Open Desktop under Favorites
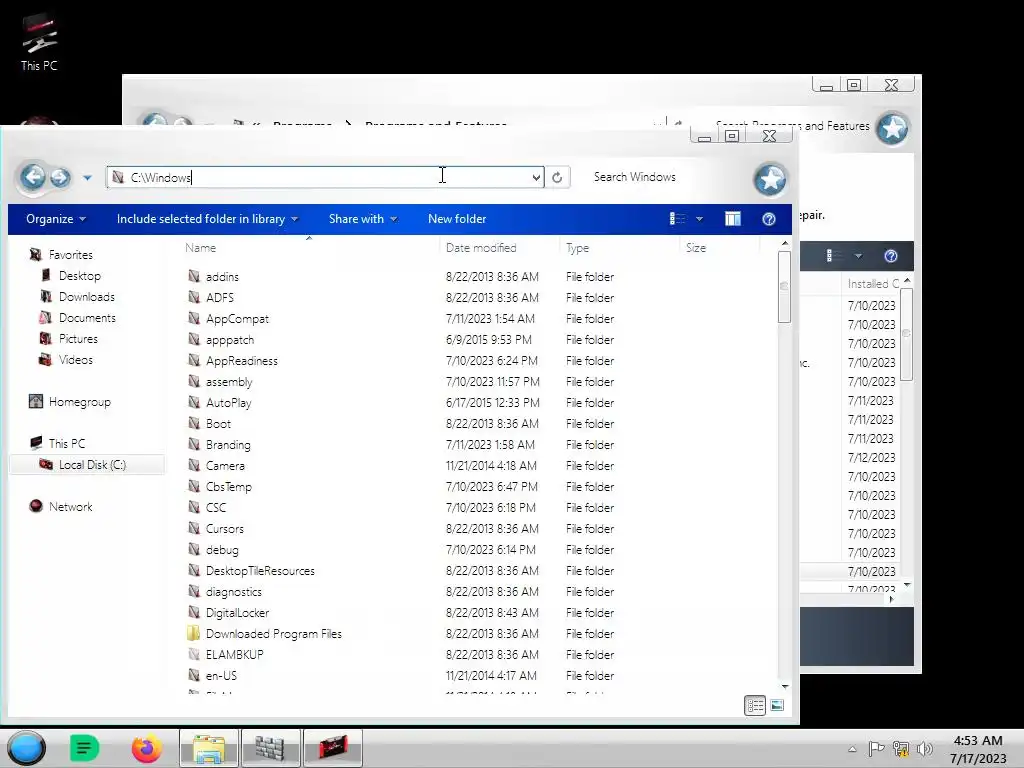Image resolution: width=1024 pixels, height=768 pixels. 80,276
